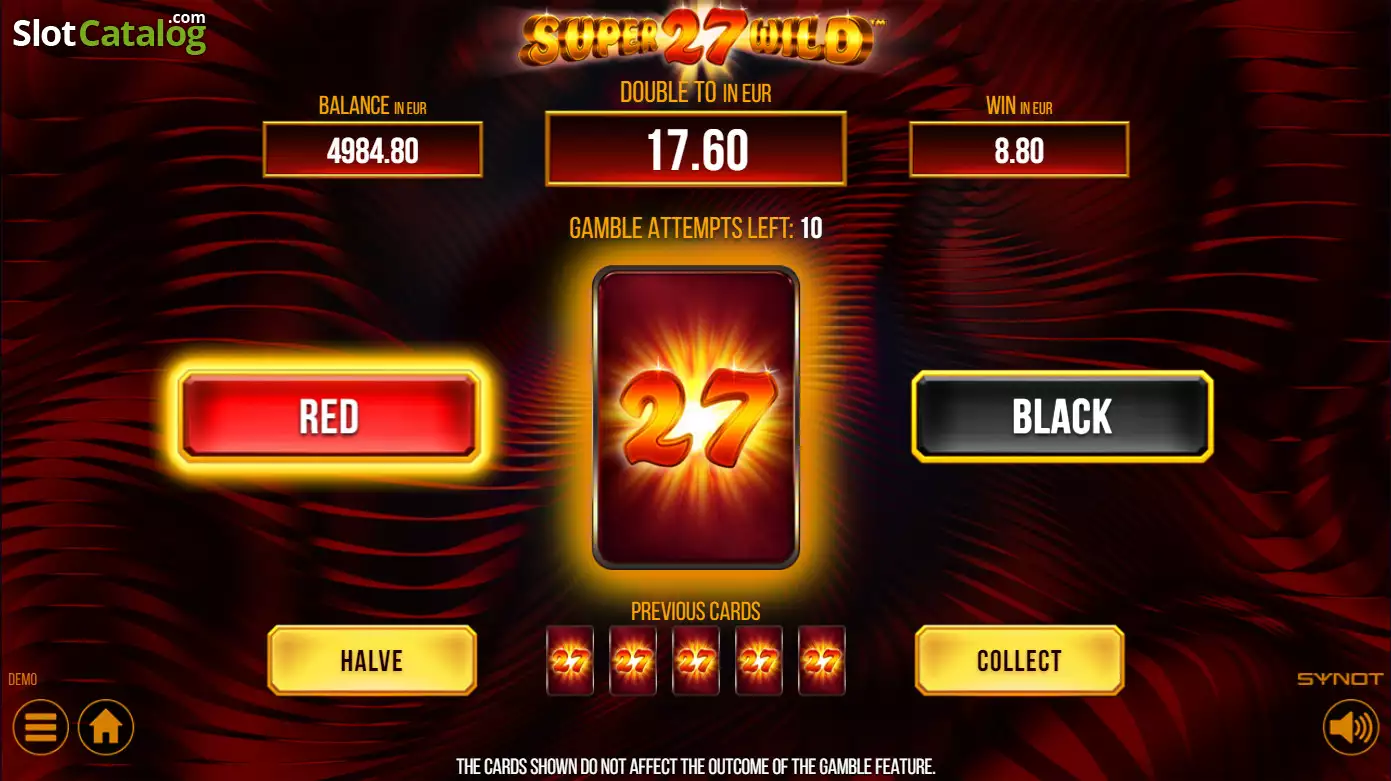The width and height of the screenshot is (1391, 781).
Task: Click the home icon button
Action: point(106,727)
